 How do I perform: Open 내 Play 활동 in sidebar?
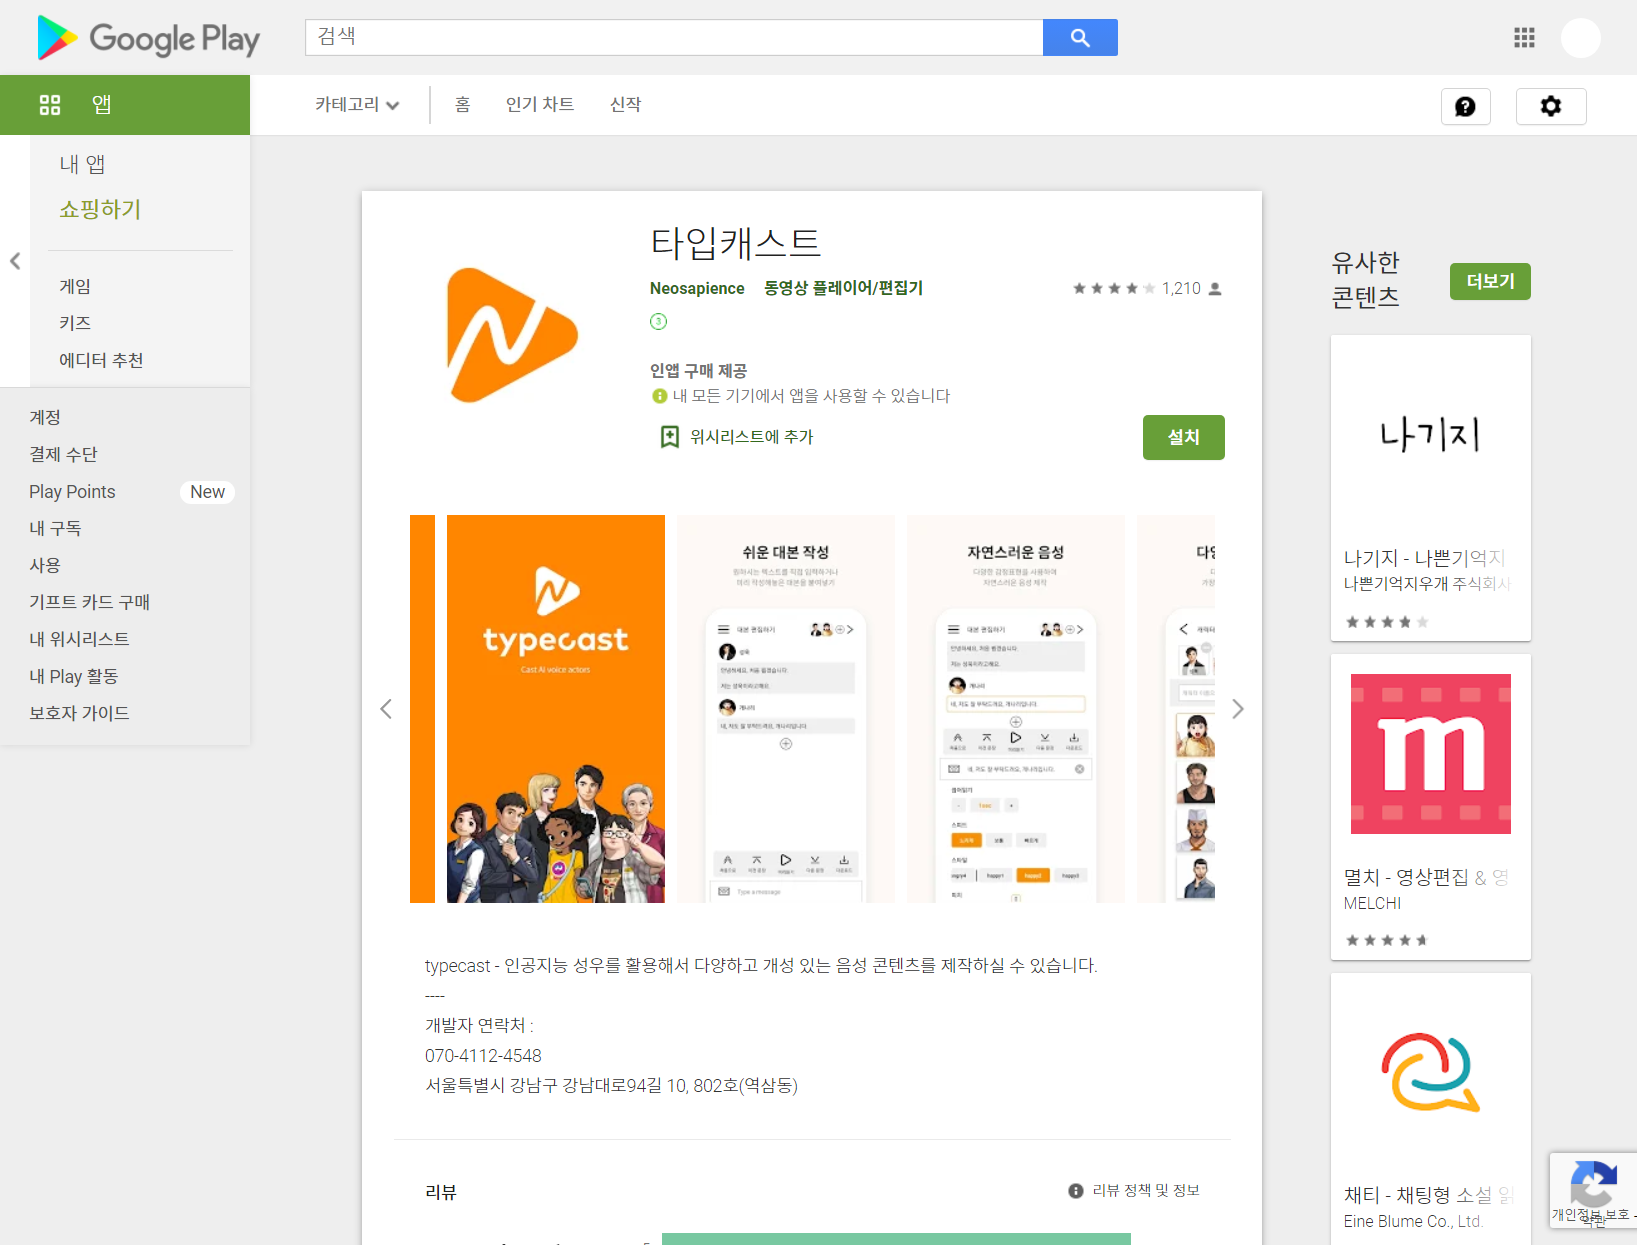click(x=73, y=676)
